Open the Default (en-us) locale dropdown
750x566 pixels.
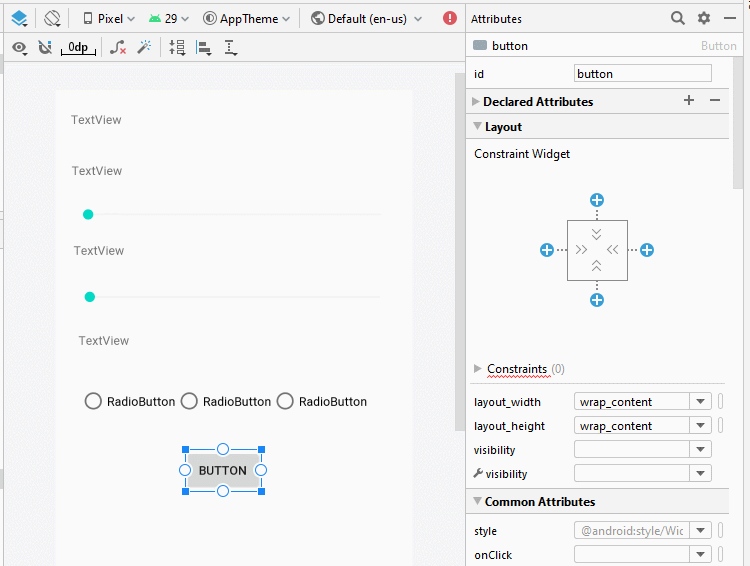(x=366, y=19)
